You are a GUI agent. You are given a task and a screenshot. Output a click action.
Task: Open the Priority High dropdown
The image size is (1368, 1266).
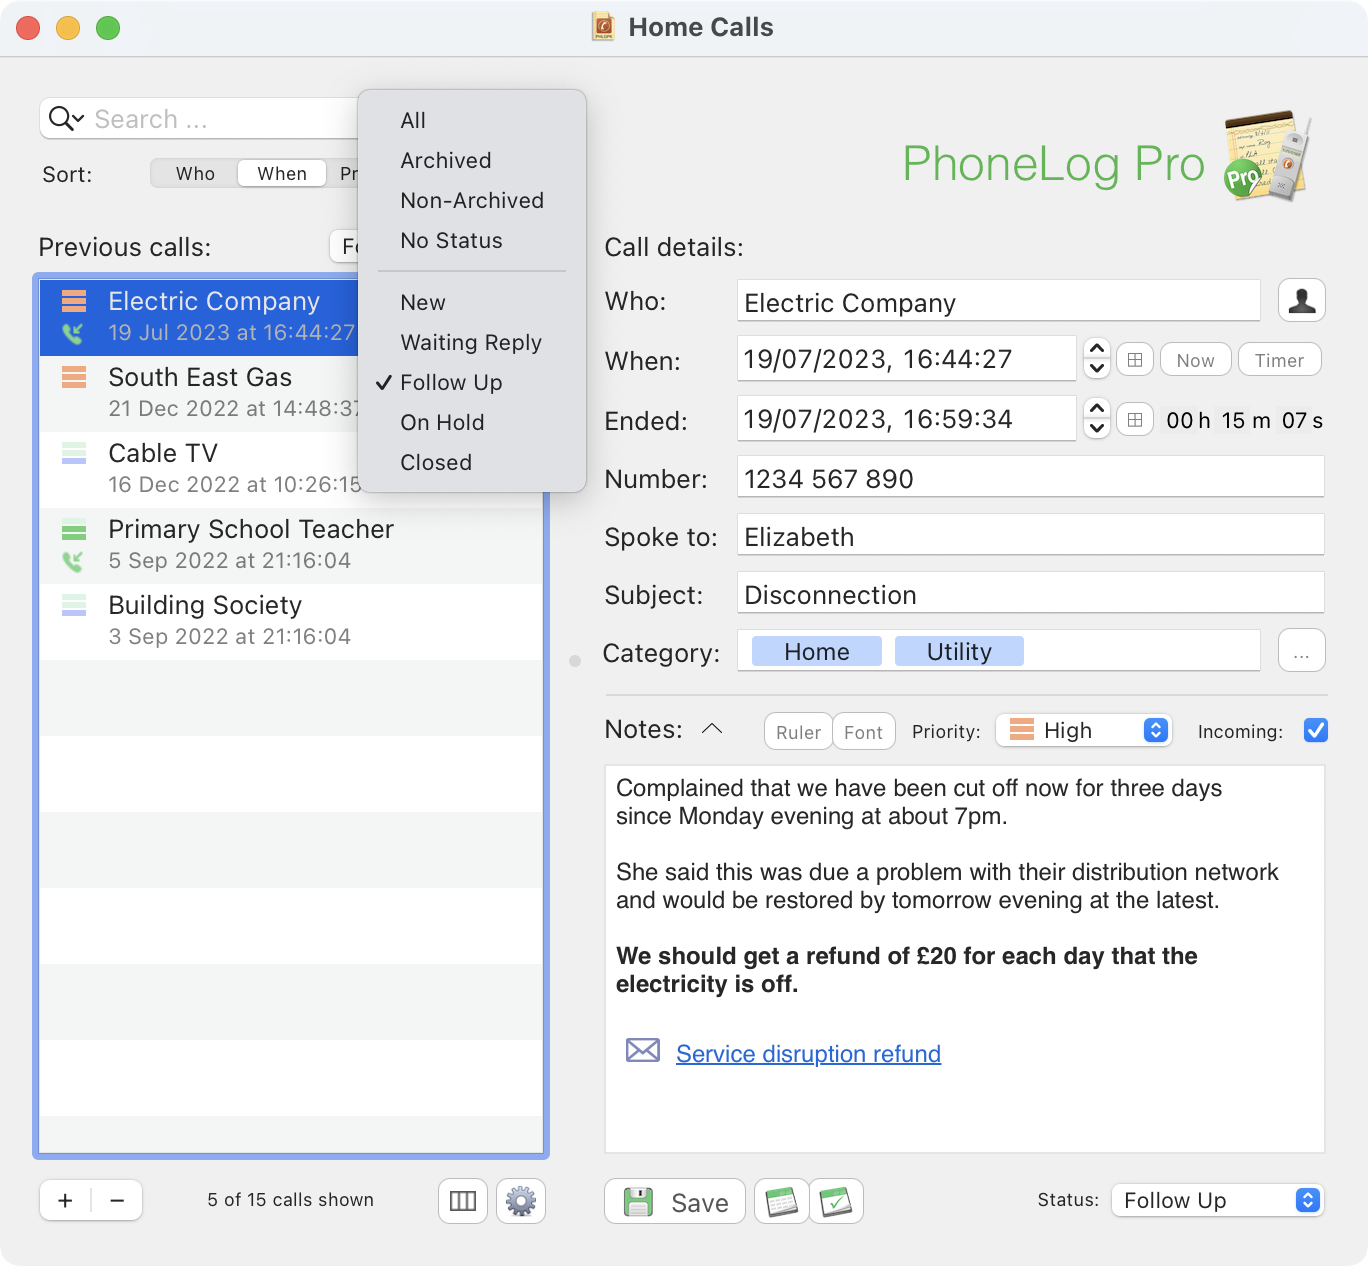pyautogui.click(x=1083, y=731)
